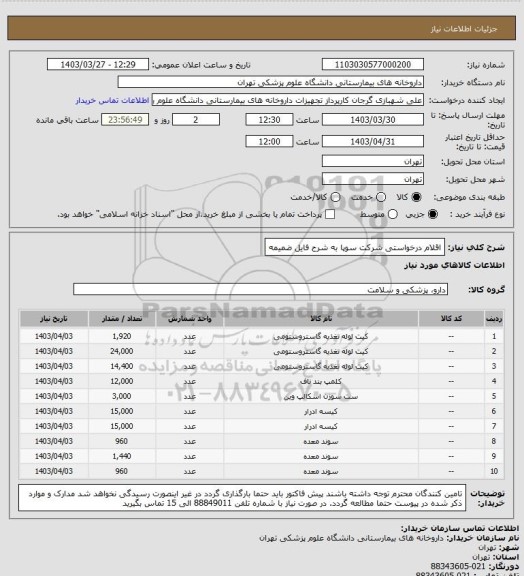Select the جزیی purchase type radio

[x=433, y=214]
